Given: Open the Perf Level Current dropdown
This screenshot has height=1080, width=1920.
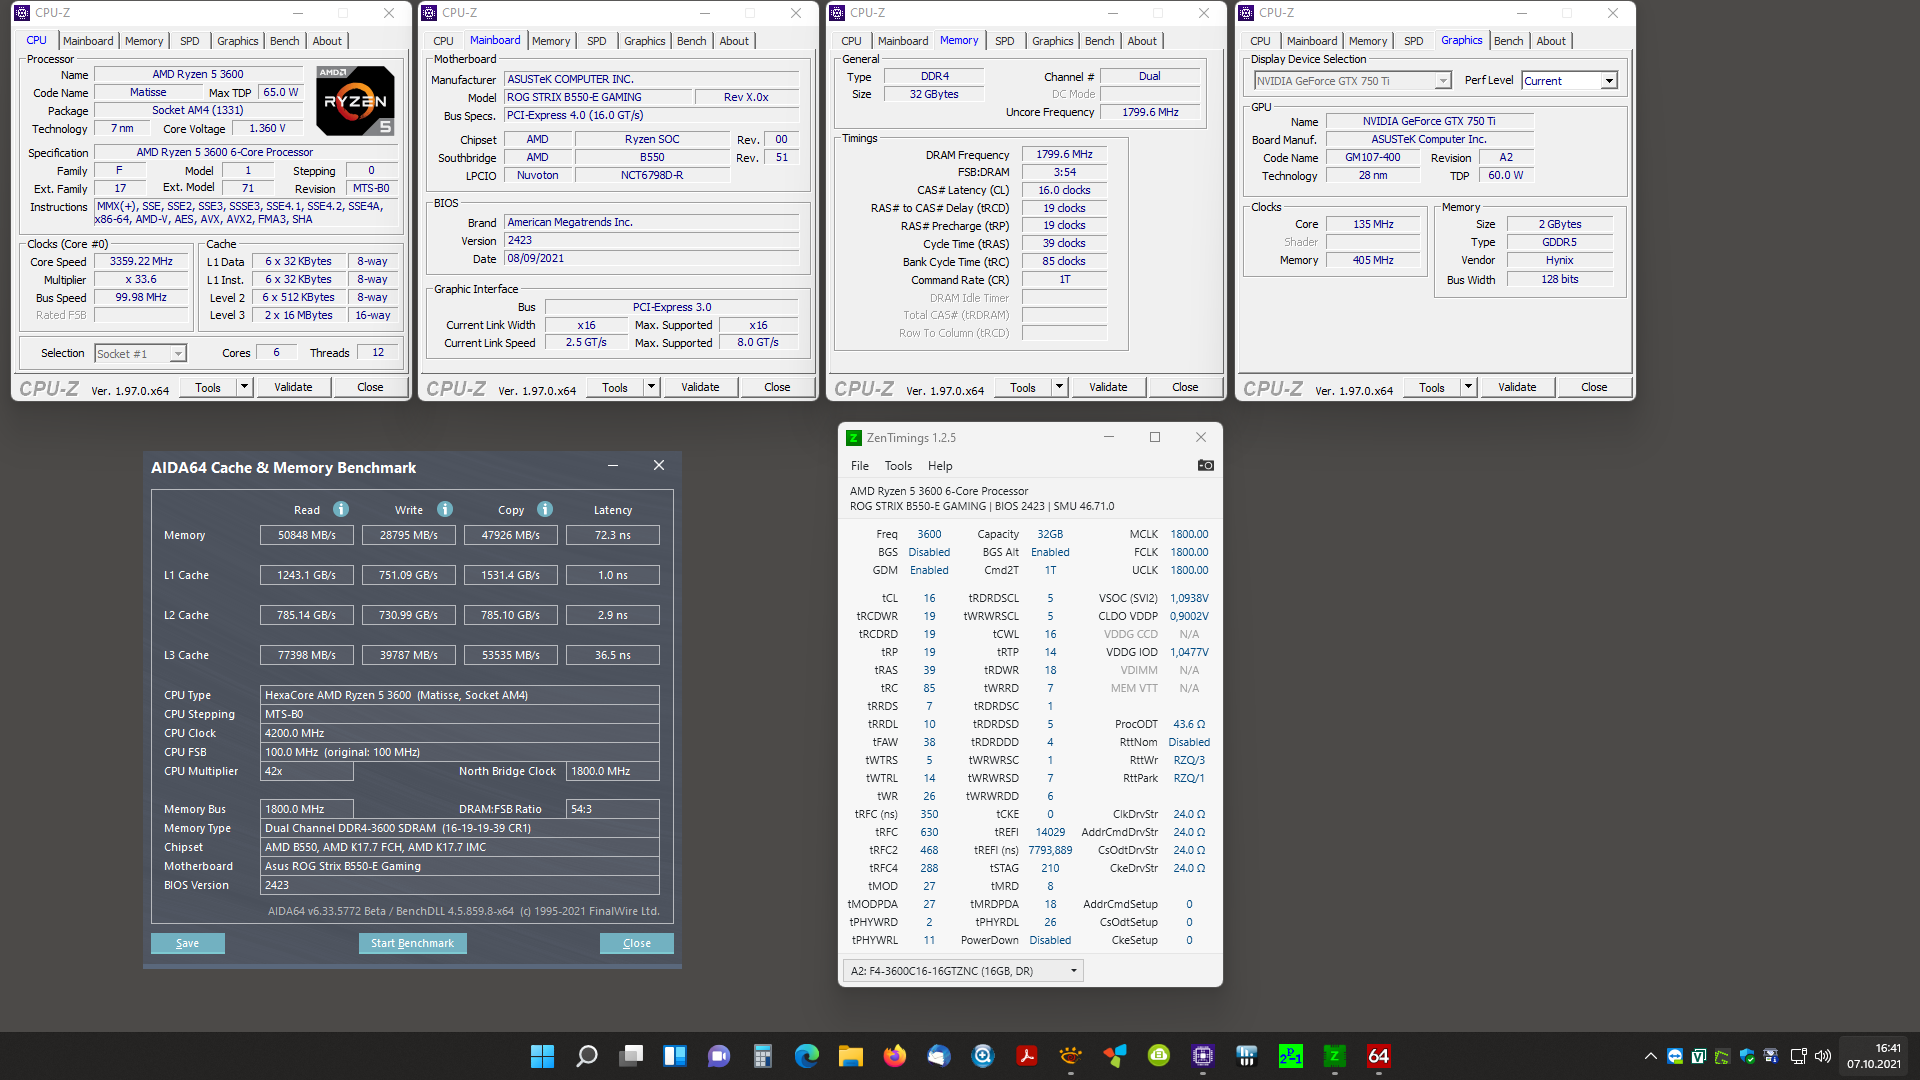Looking at the screenshot, I should click(1608, 81).
